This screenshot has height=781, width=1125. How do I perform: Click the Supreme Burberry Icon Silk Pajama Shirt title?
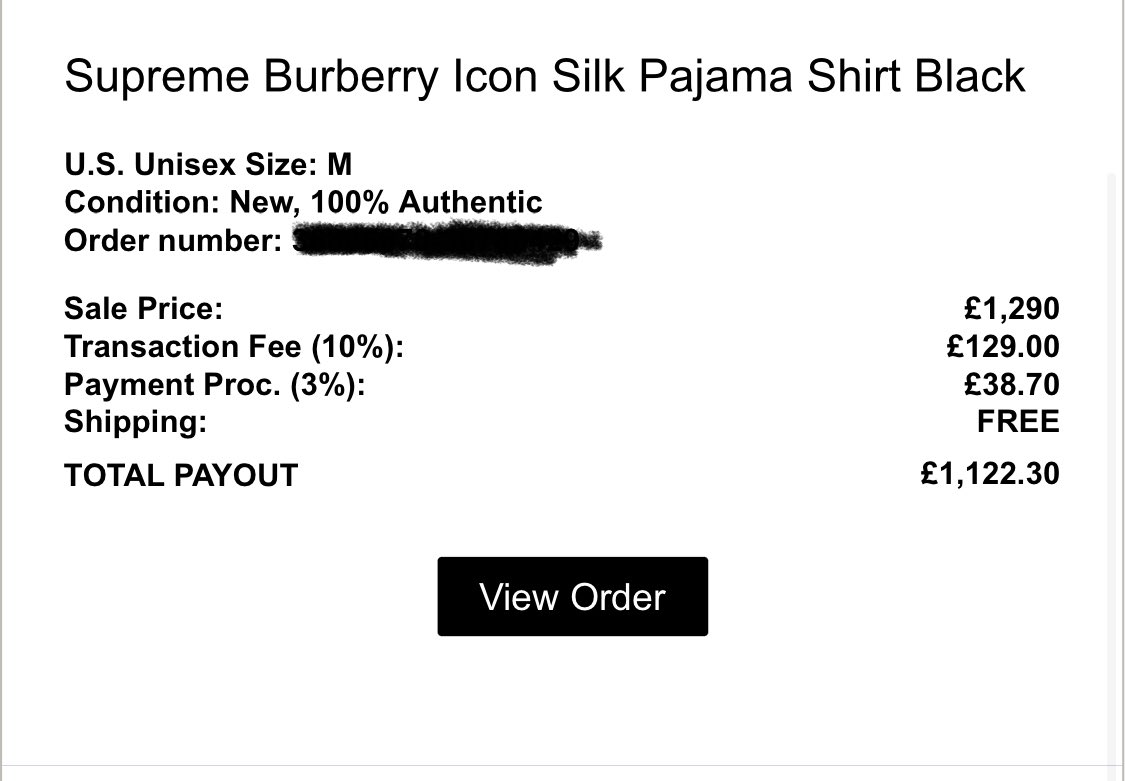tap(545, 77)
